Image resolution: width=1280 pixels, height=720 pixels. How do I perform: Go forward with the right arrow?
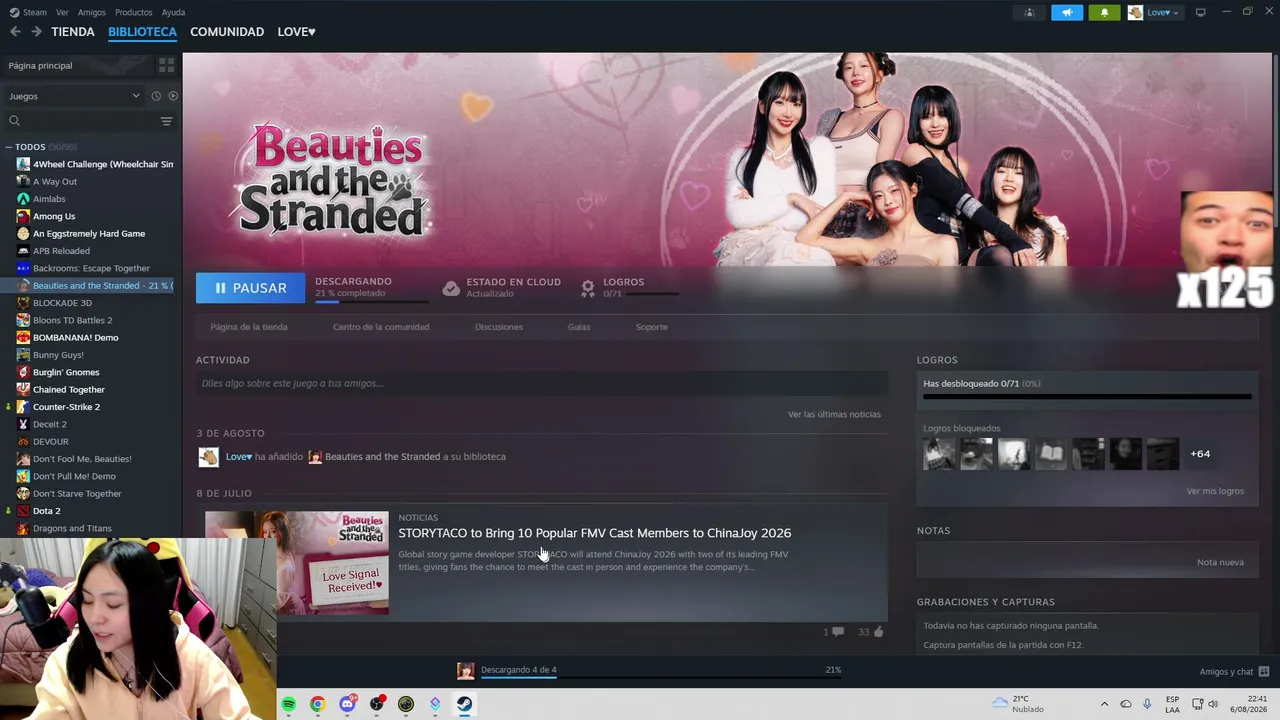[36, 32]
